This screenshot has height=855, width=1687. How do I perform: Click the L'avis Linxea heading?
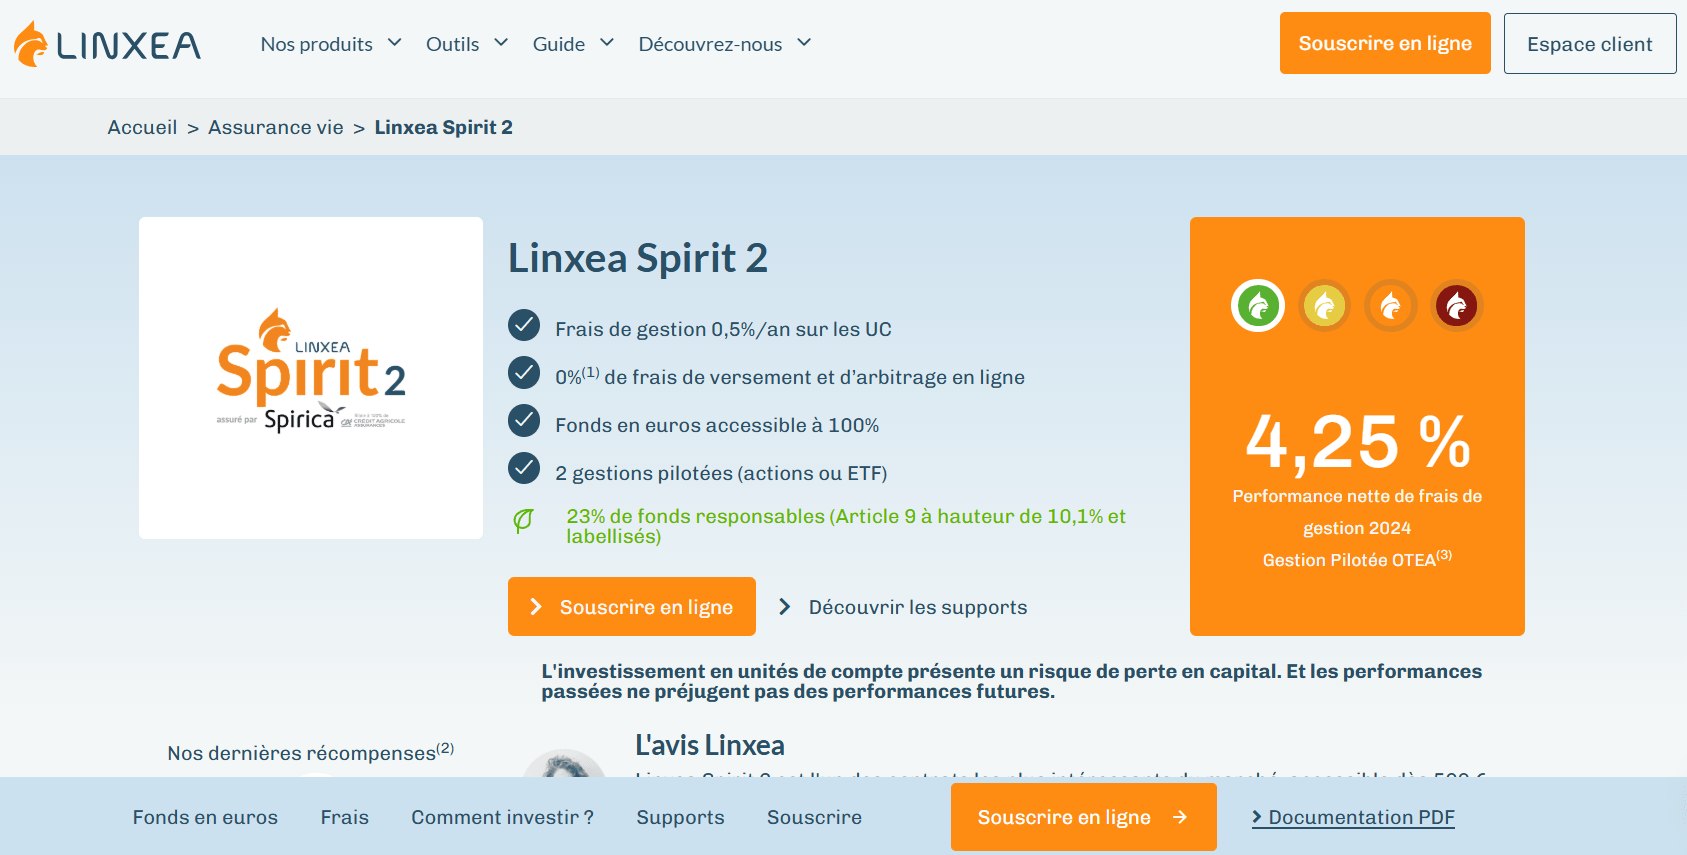710,745
